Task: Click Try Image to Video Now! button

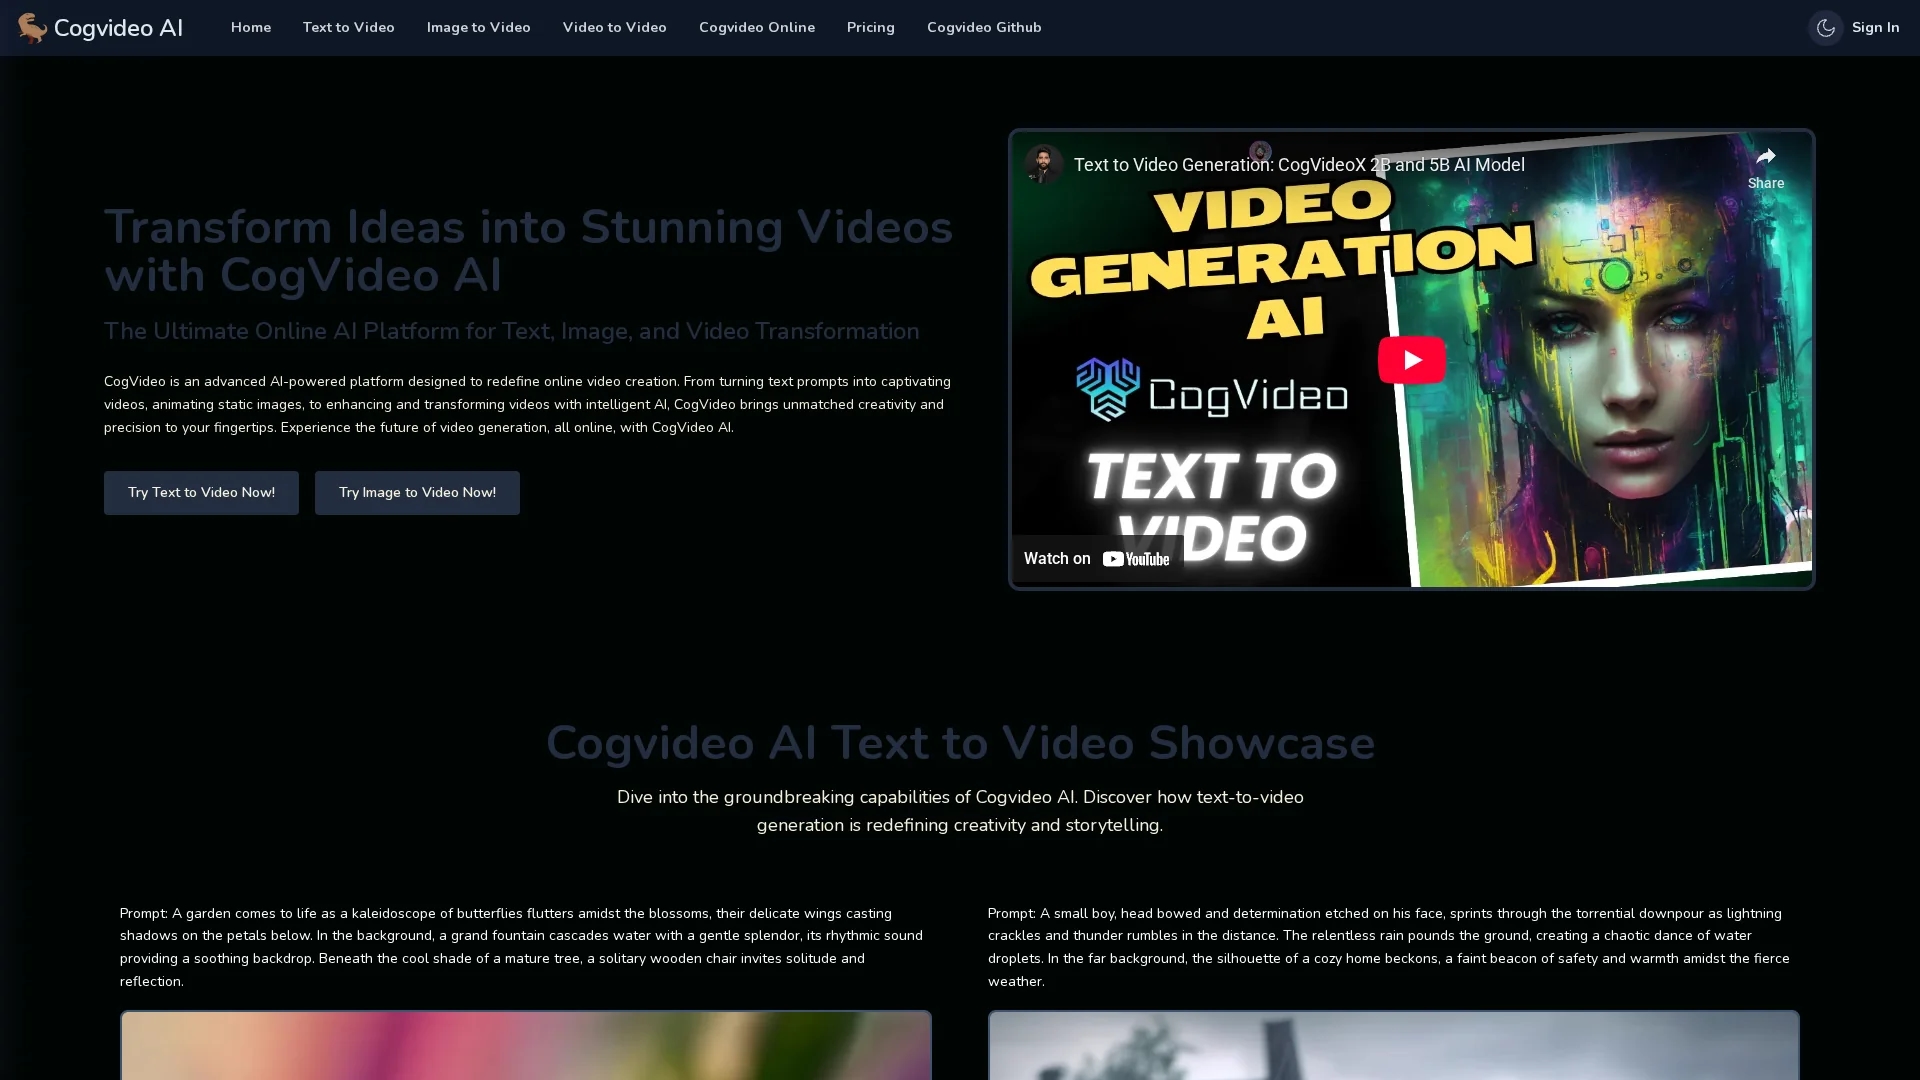Action: [x=417, y=493]
